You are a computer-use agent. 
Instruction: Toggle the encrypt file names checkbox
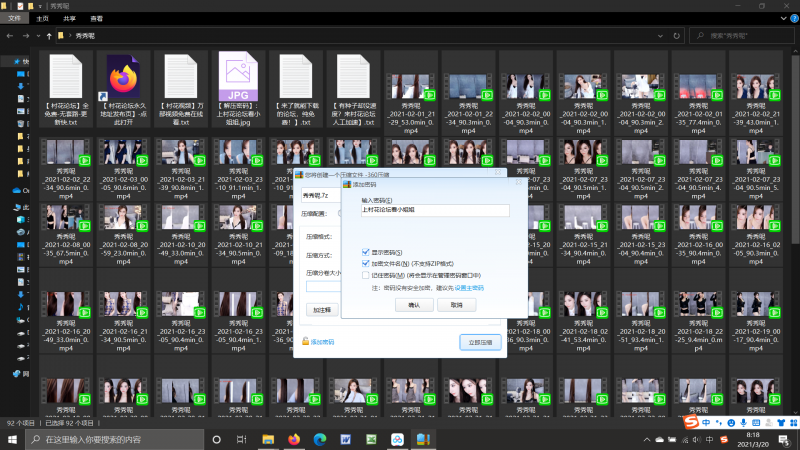point(365,263)
